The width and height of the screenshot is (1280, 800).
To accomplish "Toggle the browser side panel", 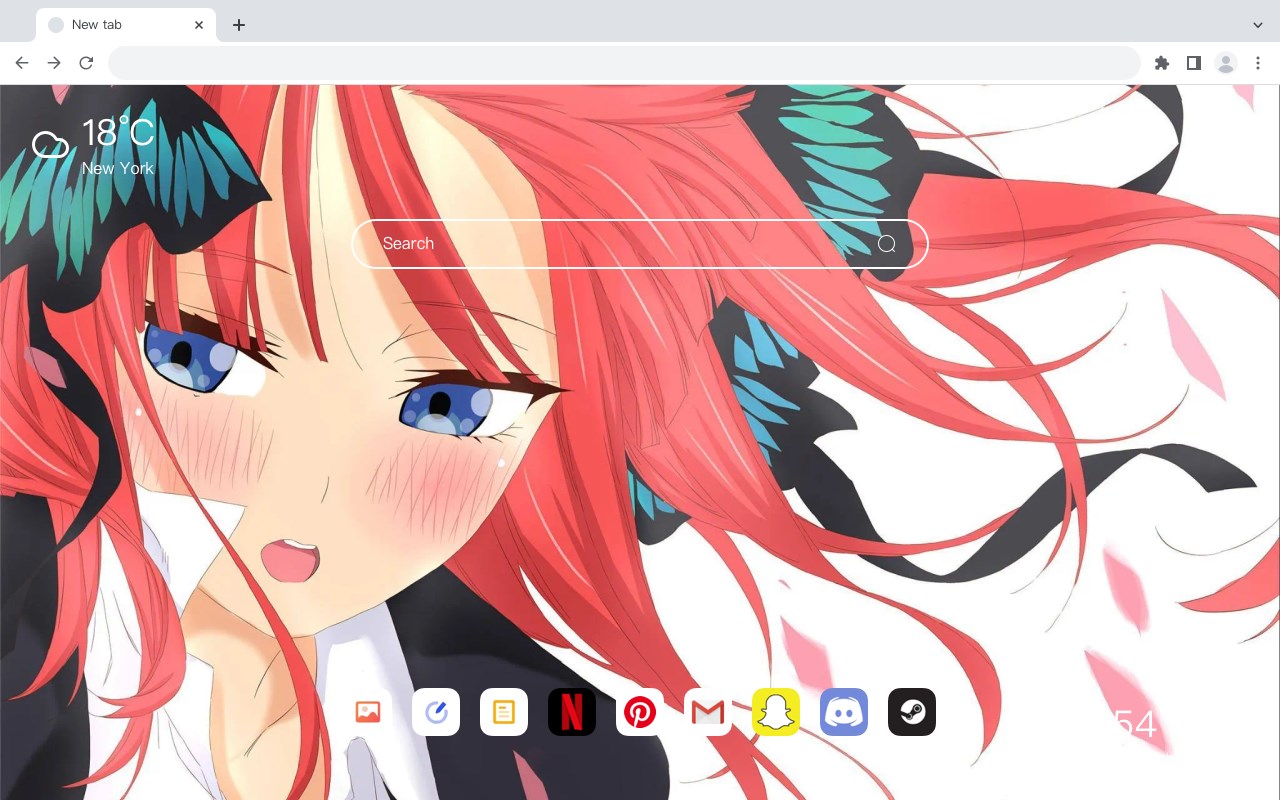I will [x=1193, y=63].
